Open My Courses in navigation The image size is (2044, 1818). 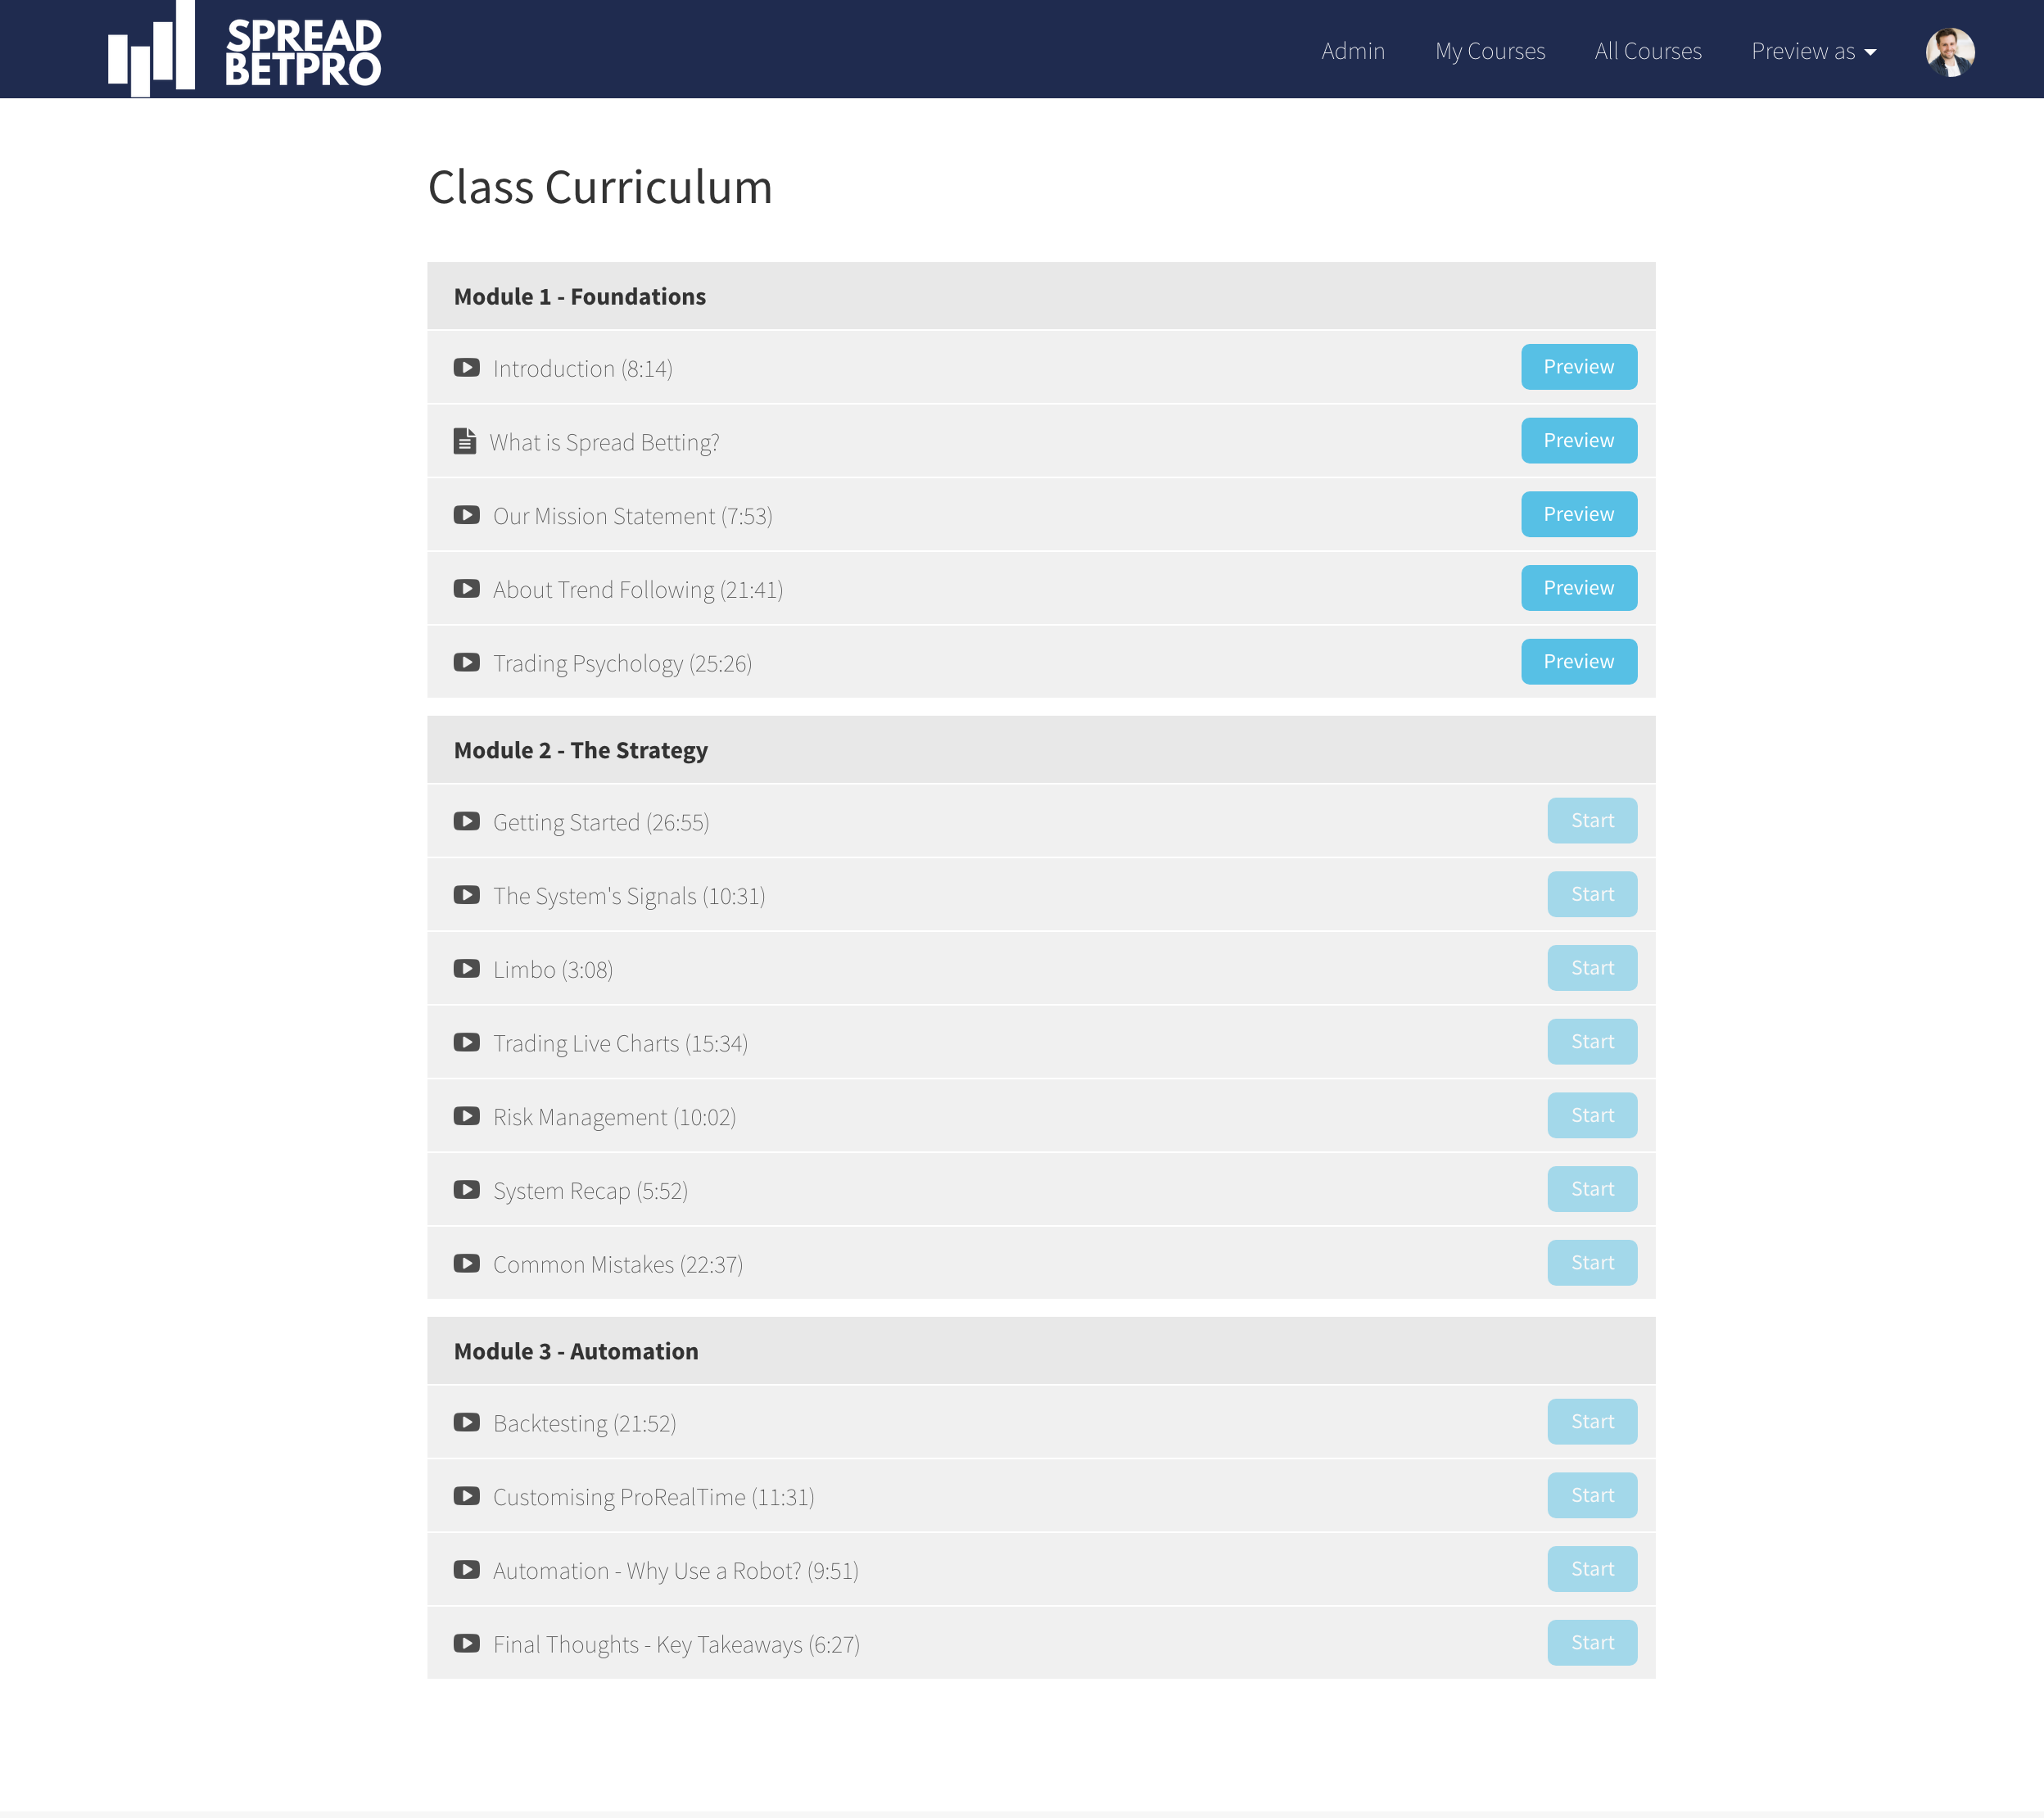pos(1489,51)
